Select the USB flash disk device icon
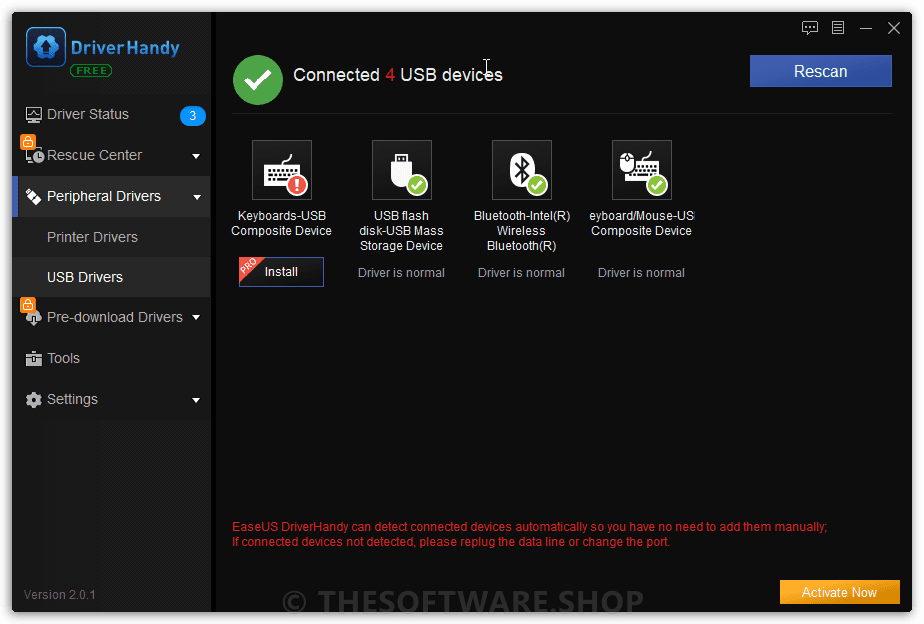 [402, 170]
